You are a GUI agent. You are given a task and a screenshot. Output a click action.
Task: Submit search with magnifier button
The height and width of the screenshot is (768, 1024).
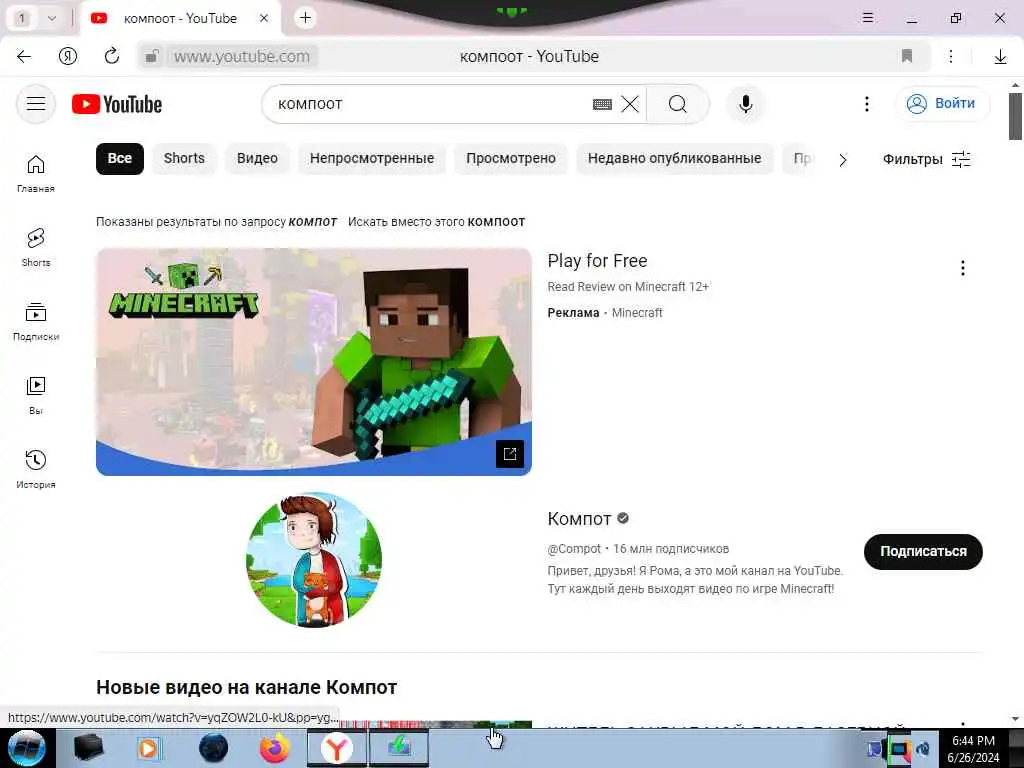pyautogui.click(x=678, y=104)
